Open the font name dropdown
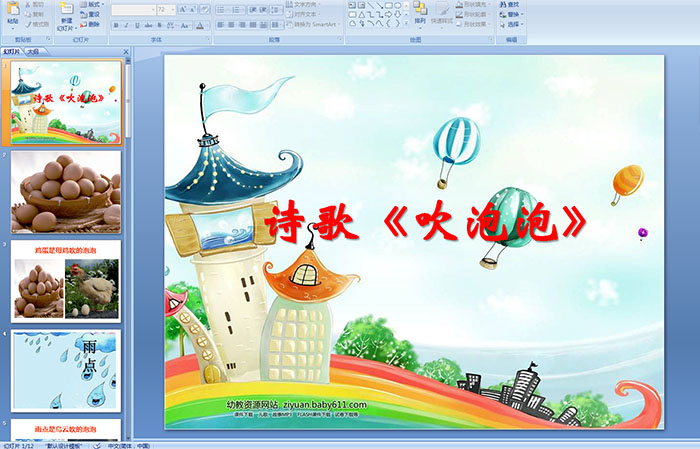 (132, 10)
